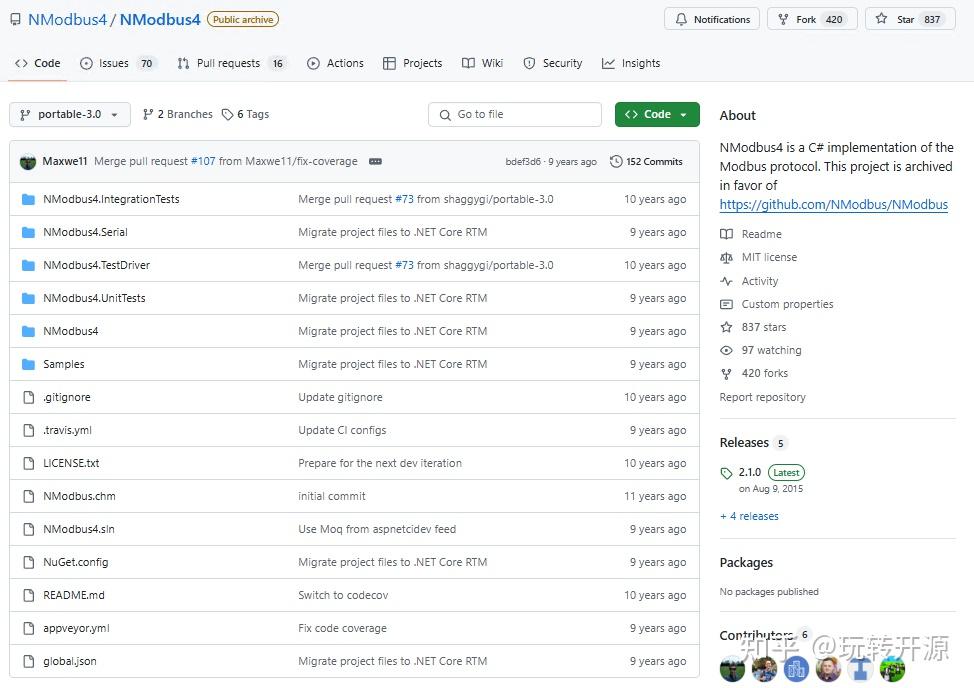The image size is (974, 688).
Task: Switch to the Issues tab
Action: pos(112,63)
